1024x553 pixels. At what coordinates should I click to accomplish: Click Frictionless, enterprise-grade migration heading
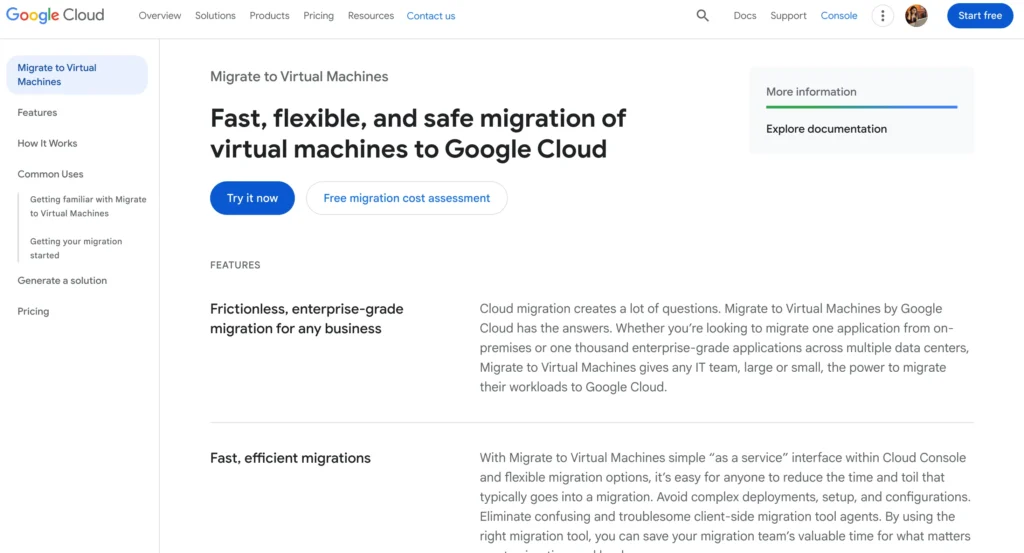[x=306, y=318]
